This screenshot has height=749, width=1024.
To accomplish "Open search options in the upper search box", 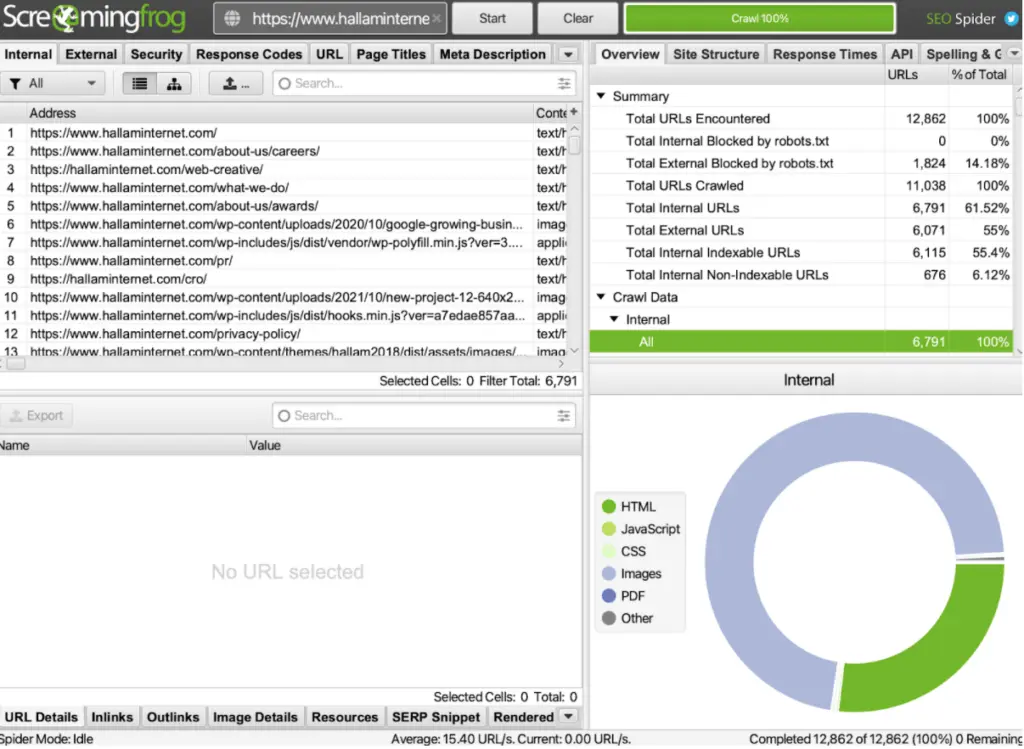I will (x=564, y=84).
